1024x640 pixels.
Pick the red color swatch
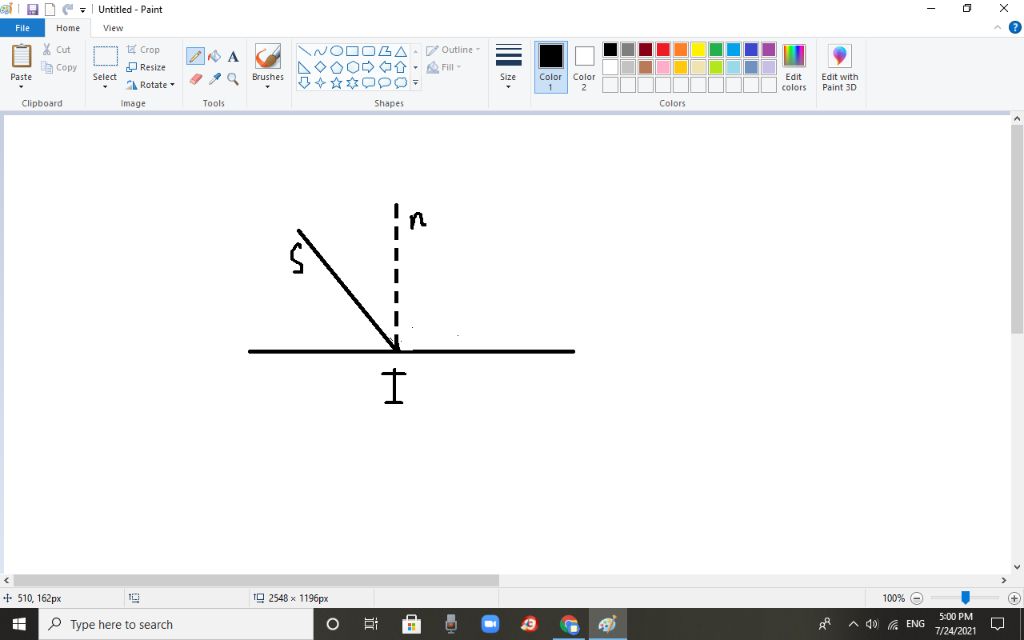point(663,50)
